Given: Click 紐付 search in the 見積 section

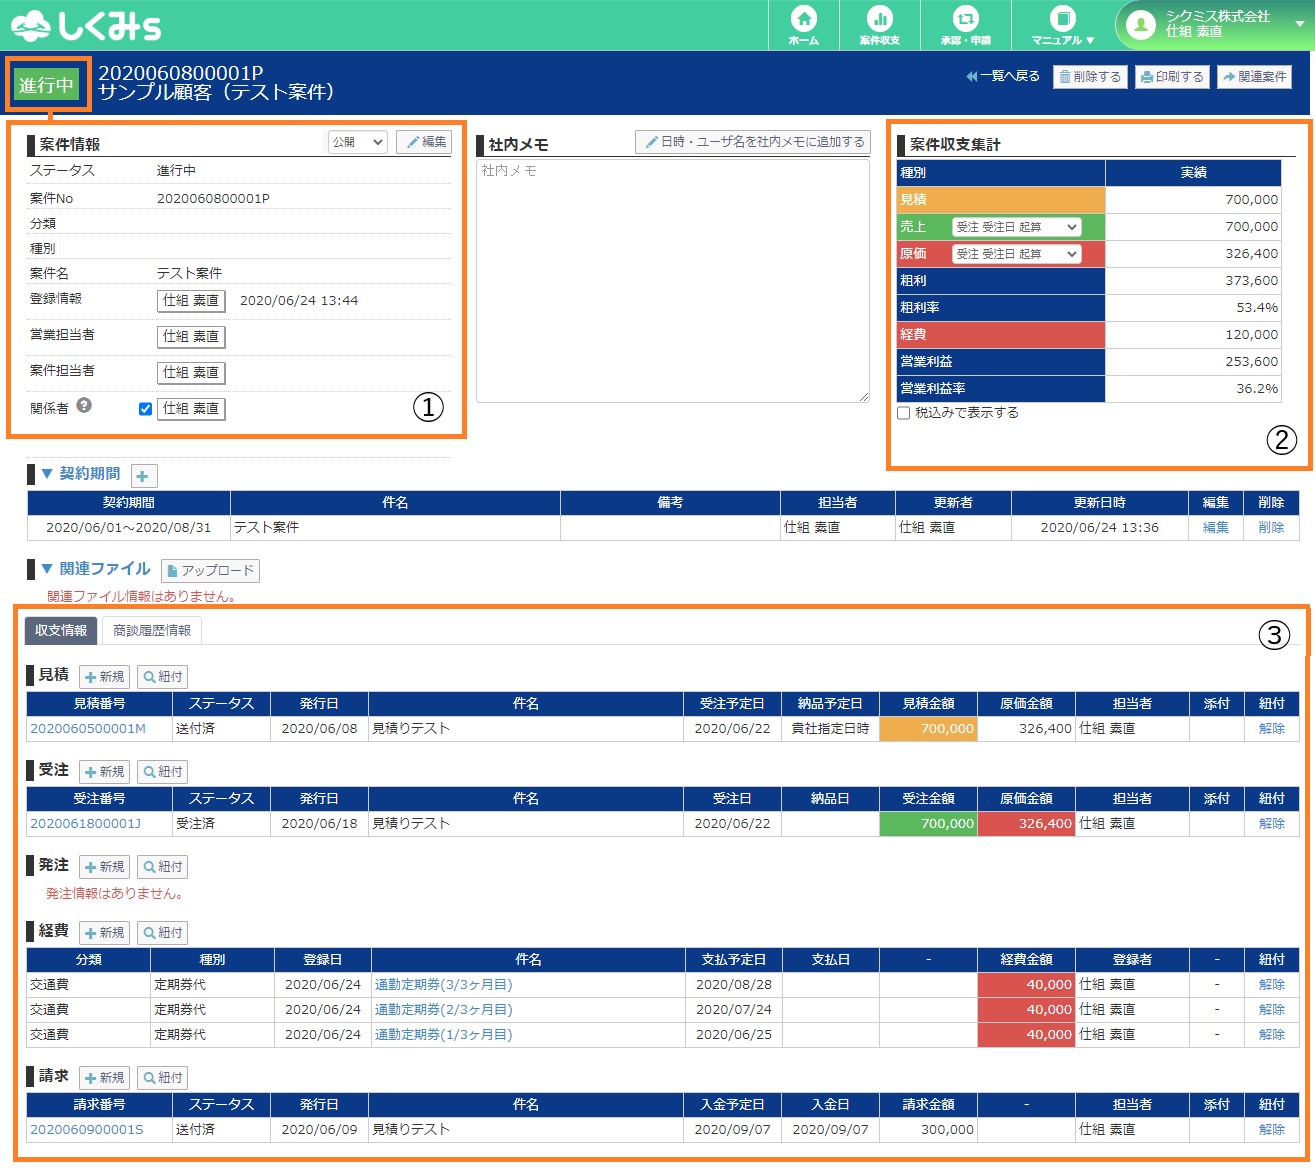Looking at the screenshot, I should (162, 677).
